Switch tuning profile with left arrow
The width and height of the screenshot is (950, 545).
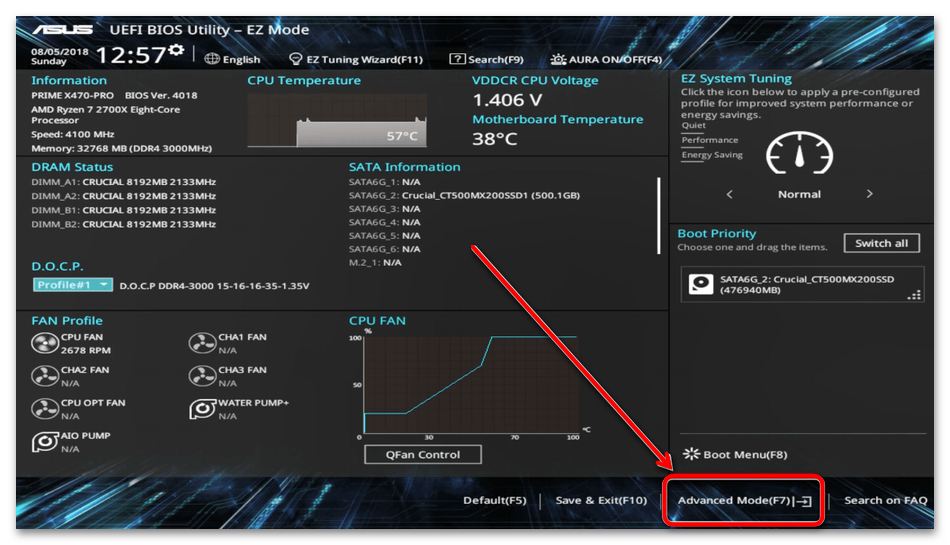point(729,194)
